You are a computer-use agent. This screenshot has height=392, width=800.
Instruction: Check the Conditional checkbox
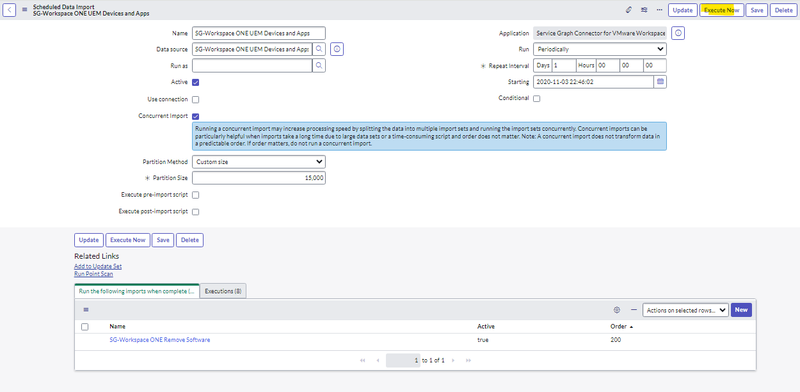pos(536,99)
